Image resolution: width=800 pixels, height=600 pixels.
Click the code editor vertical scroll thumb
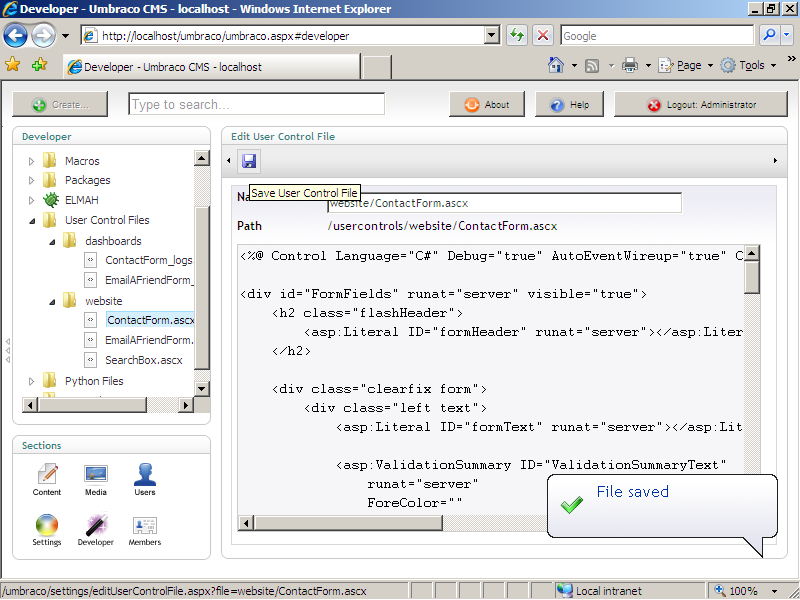pyautogui.click(x=752, y=277)
